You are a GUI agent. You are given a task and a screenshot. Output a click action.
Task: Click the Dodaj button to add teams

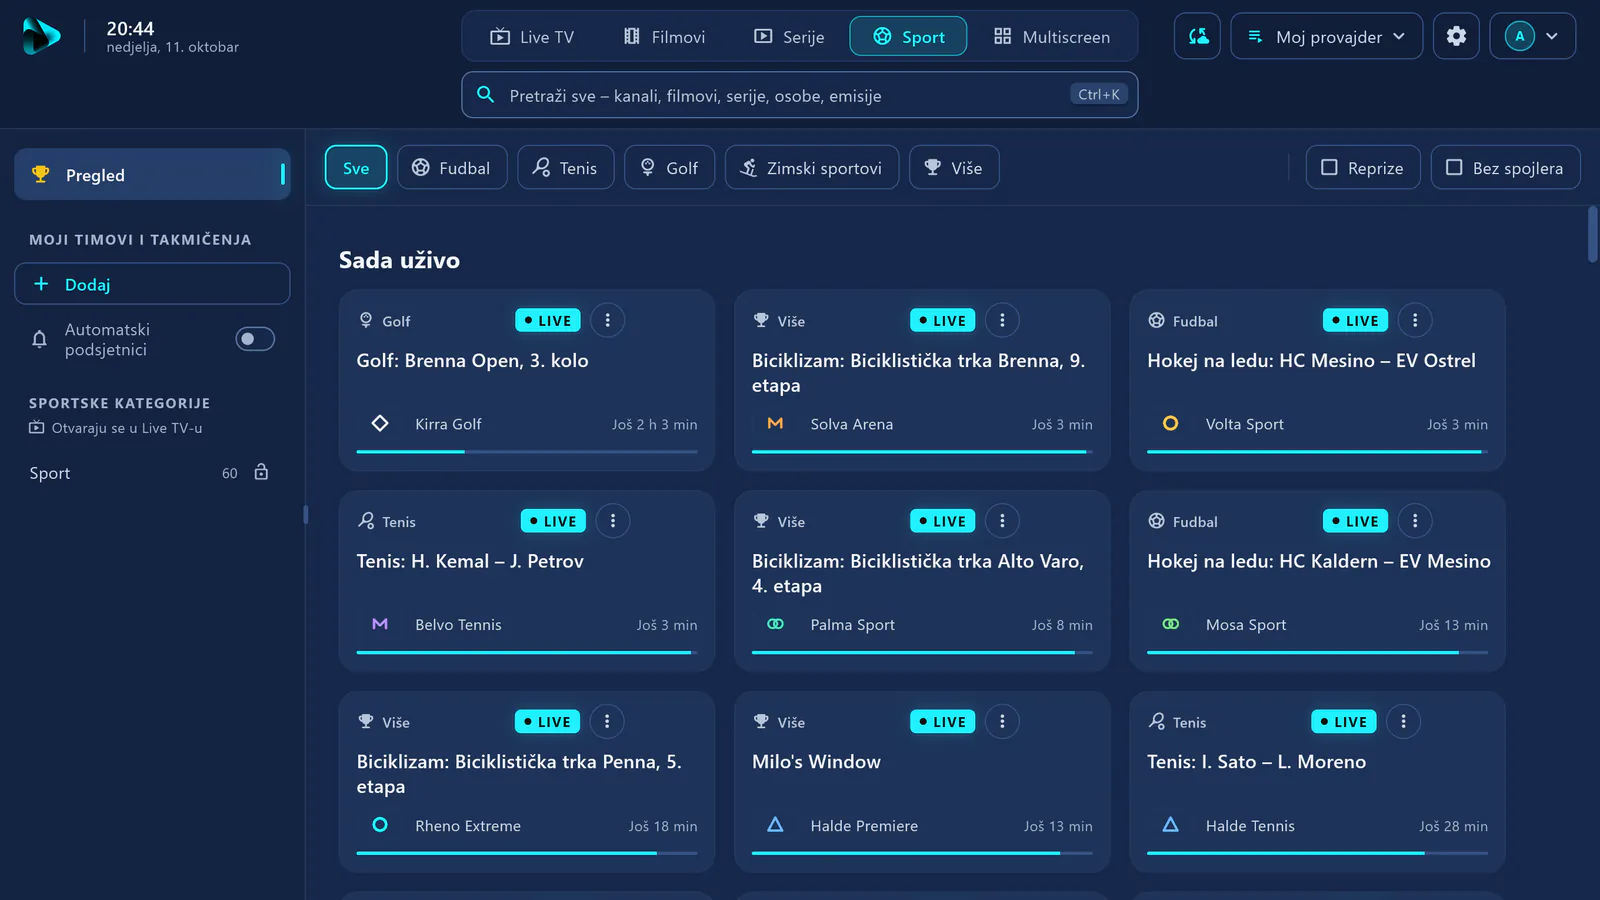(x=152, y=284)
